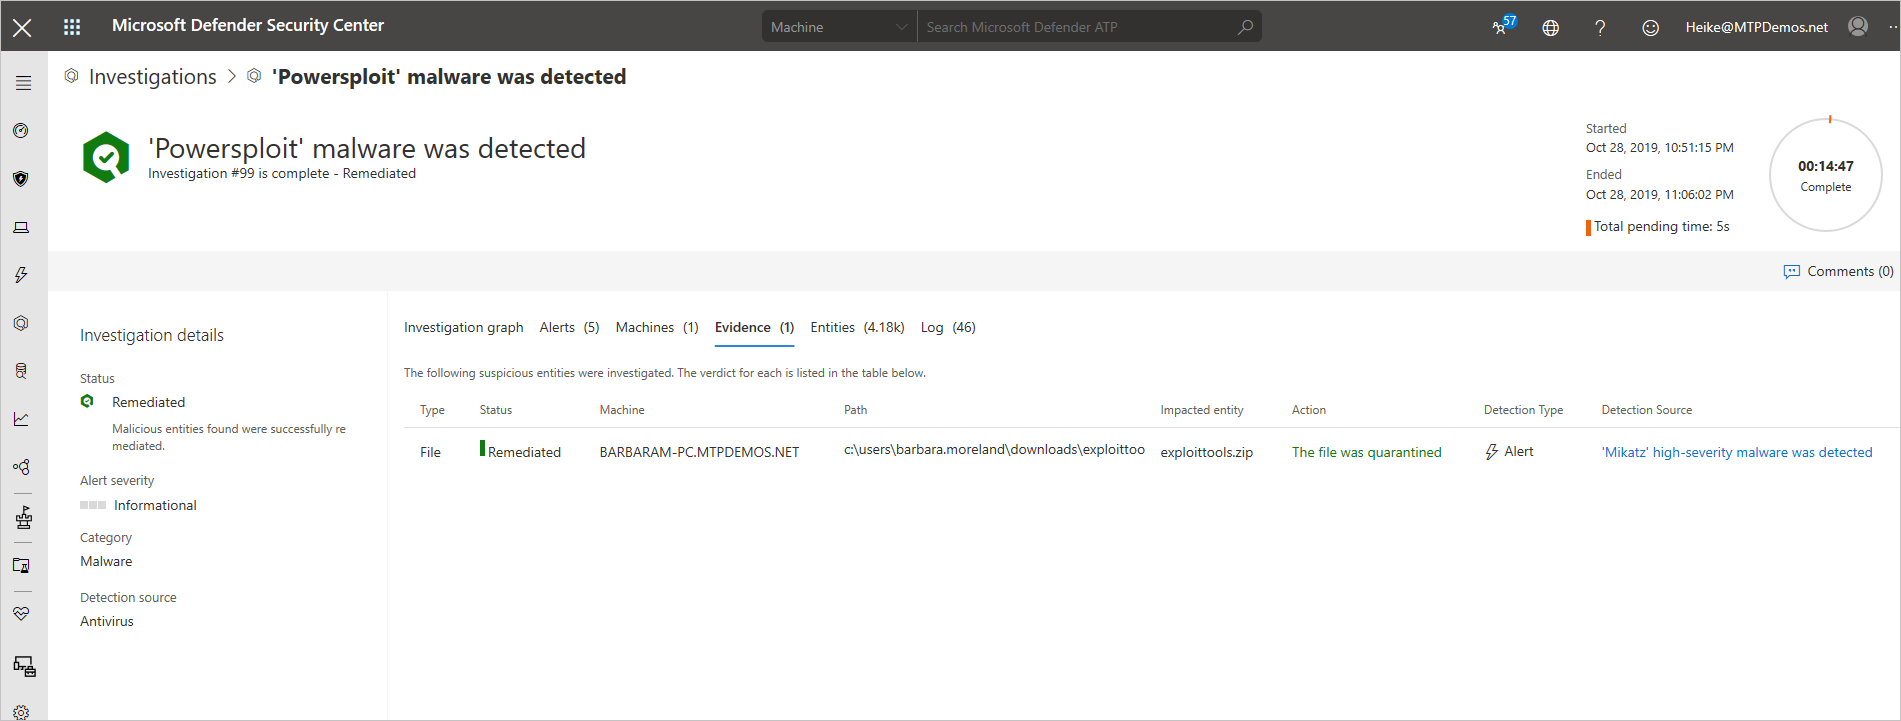Open the laptop Machines list icon in sidebar
Viewport: 1901px width, 721px height.
click(x=21, y=228)
